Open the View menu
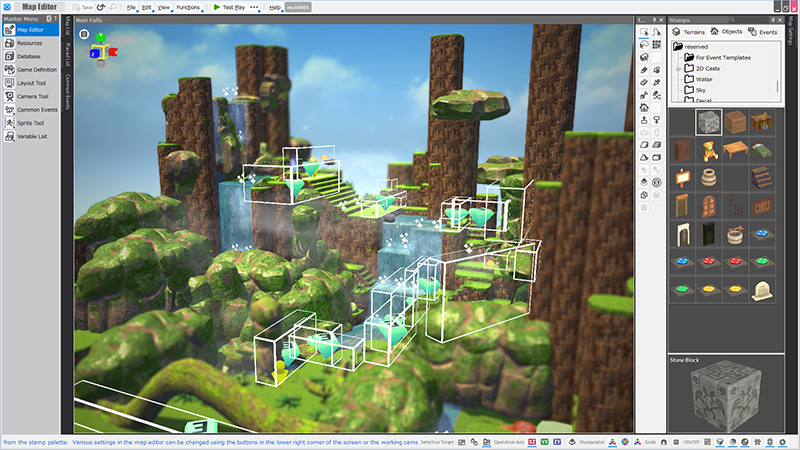This screenshot has width=800, height=450. (163, 7)
